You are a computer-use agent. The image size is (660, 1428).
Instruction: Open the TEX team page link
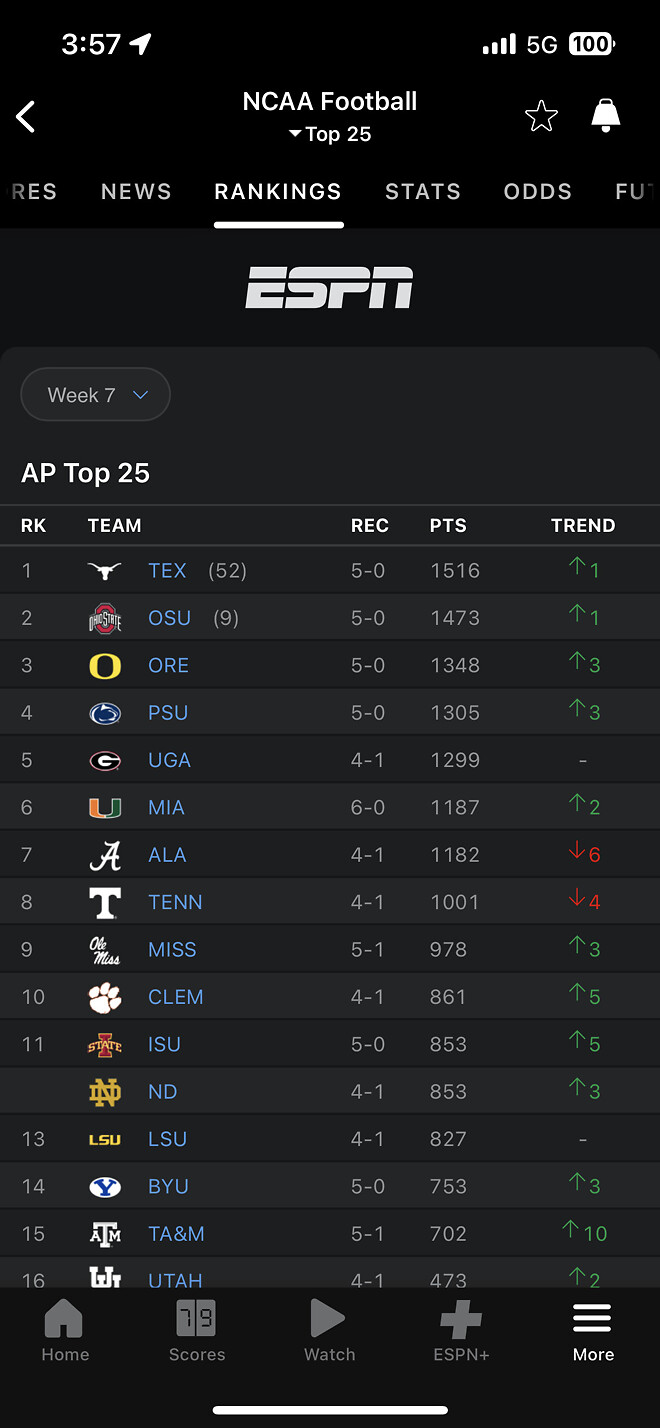pyautogui.click(x=167, y=570)
